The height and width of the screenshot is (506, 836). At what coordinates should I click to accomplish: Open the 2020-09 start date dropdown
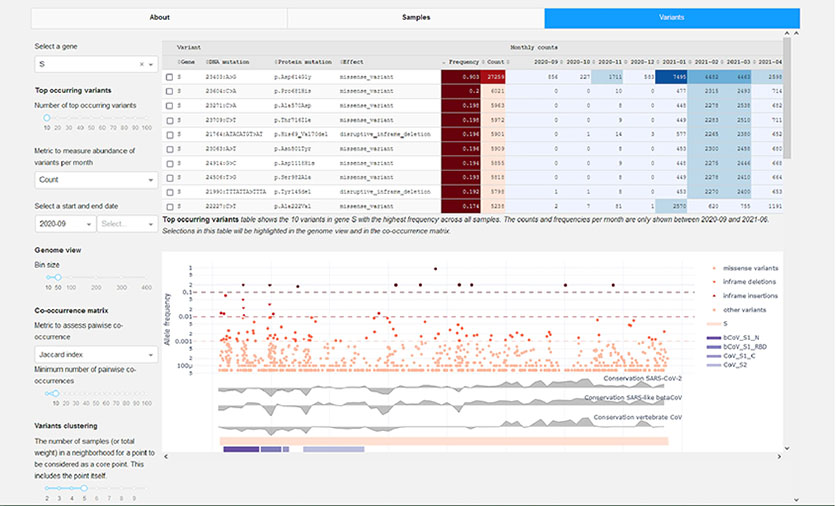point(65,224)
